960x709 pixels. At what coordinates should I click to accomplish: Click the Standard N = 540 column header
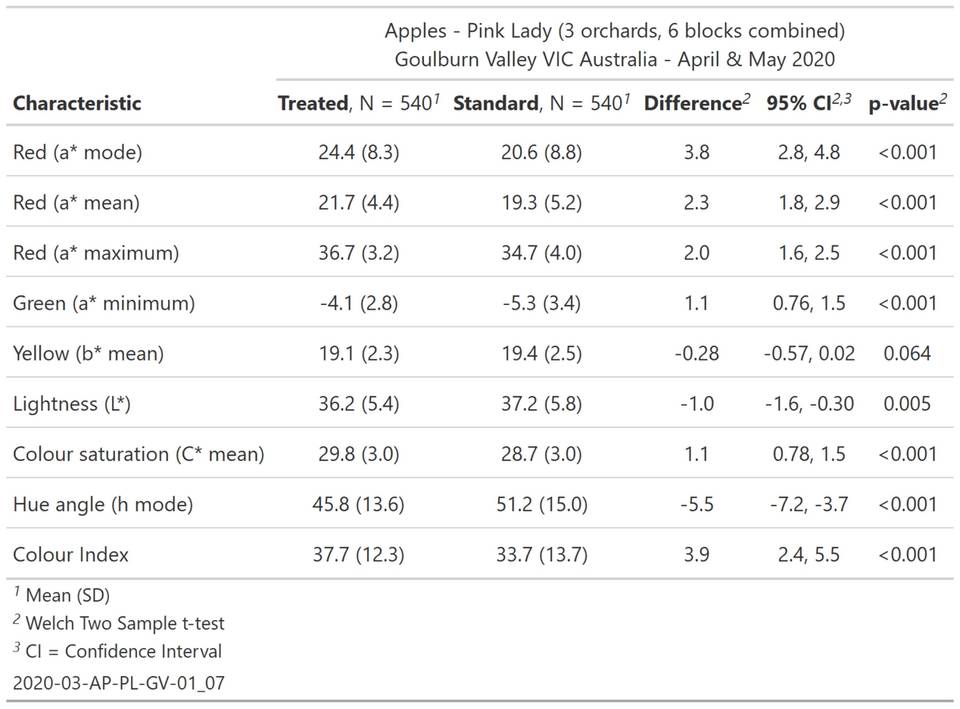[541, 103]
